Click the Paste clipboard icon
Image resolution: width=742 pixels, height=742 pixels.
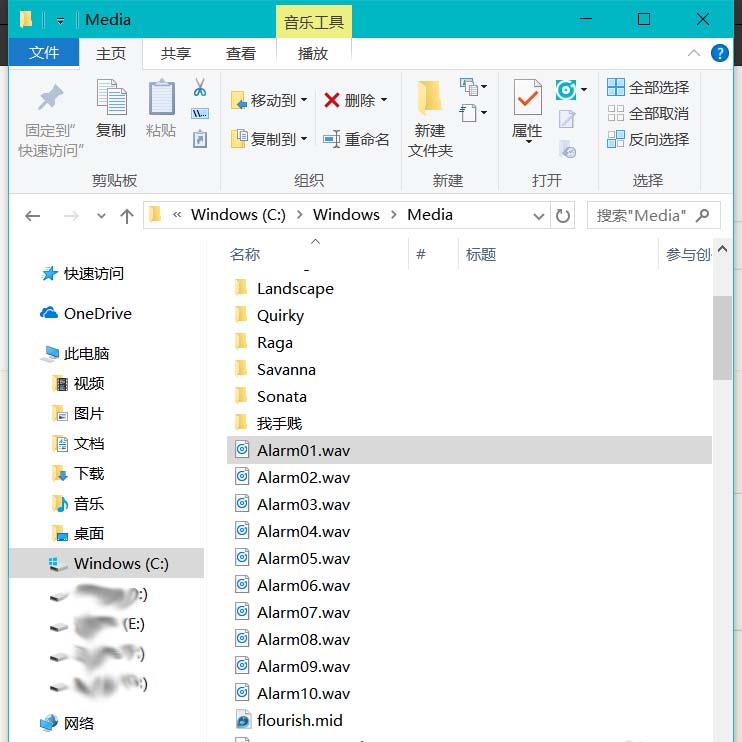(161, 98)
